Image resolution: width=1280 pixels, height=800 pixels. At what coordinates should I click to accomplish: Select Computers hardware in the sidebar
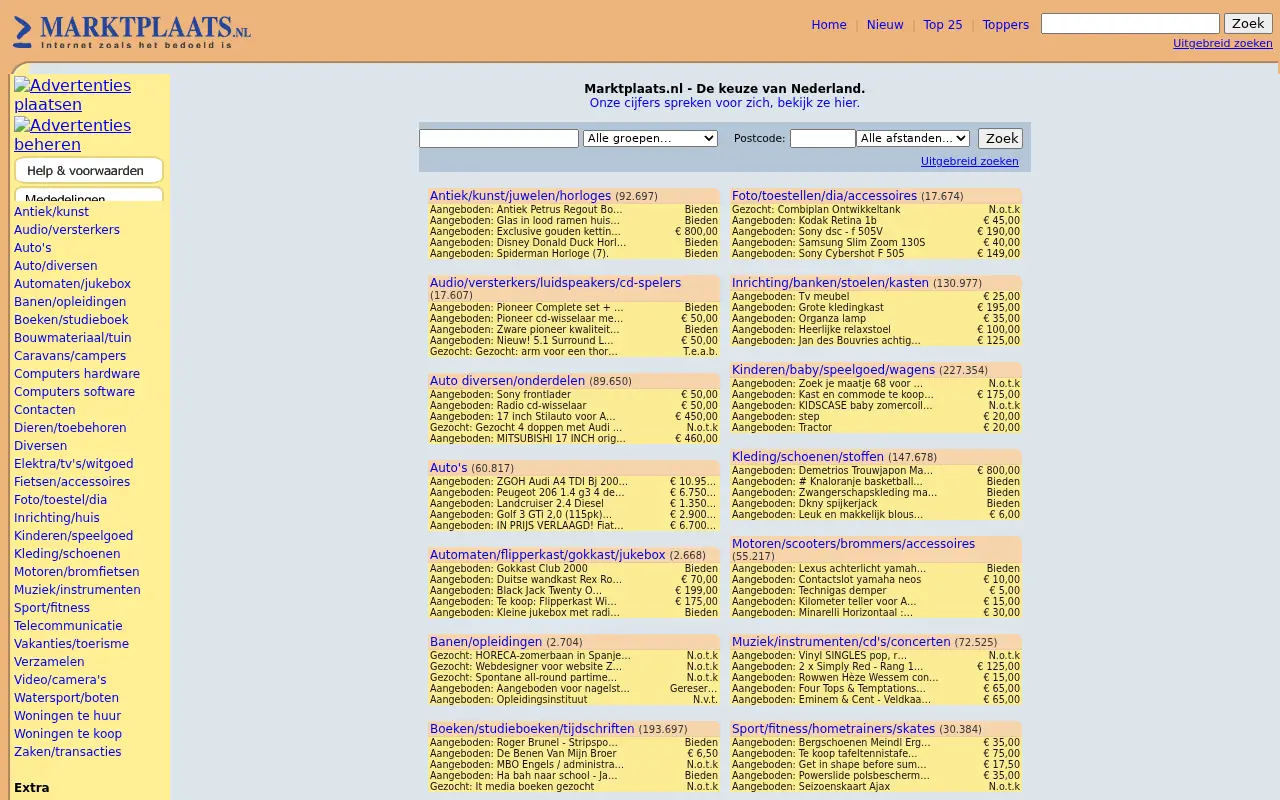(x=77, y=374)
